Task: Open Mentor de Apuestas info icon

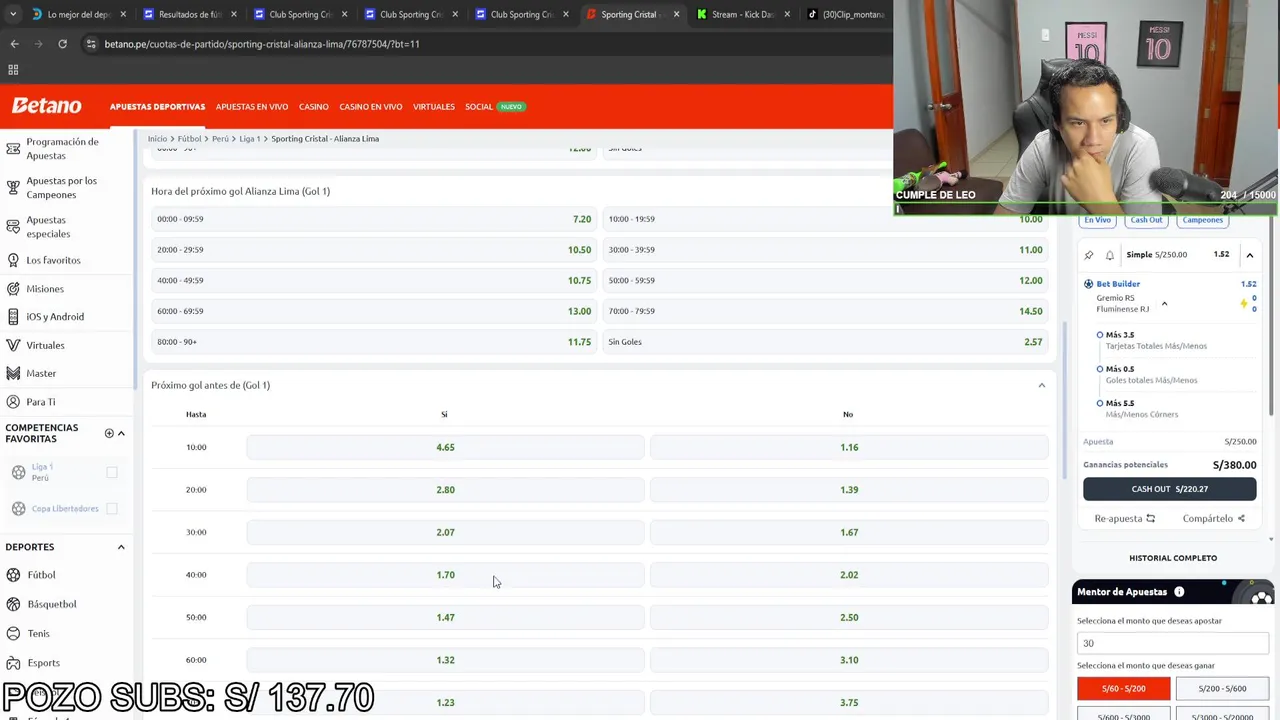Action: [x=1179, y=592]
